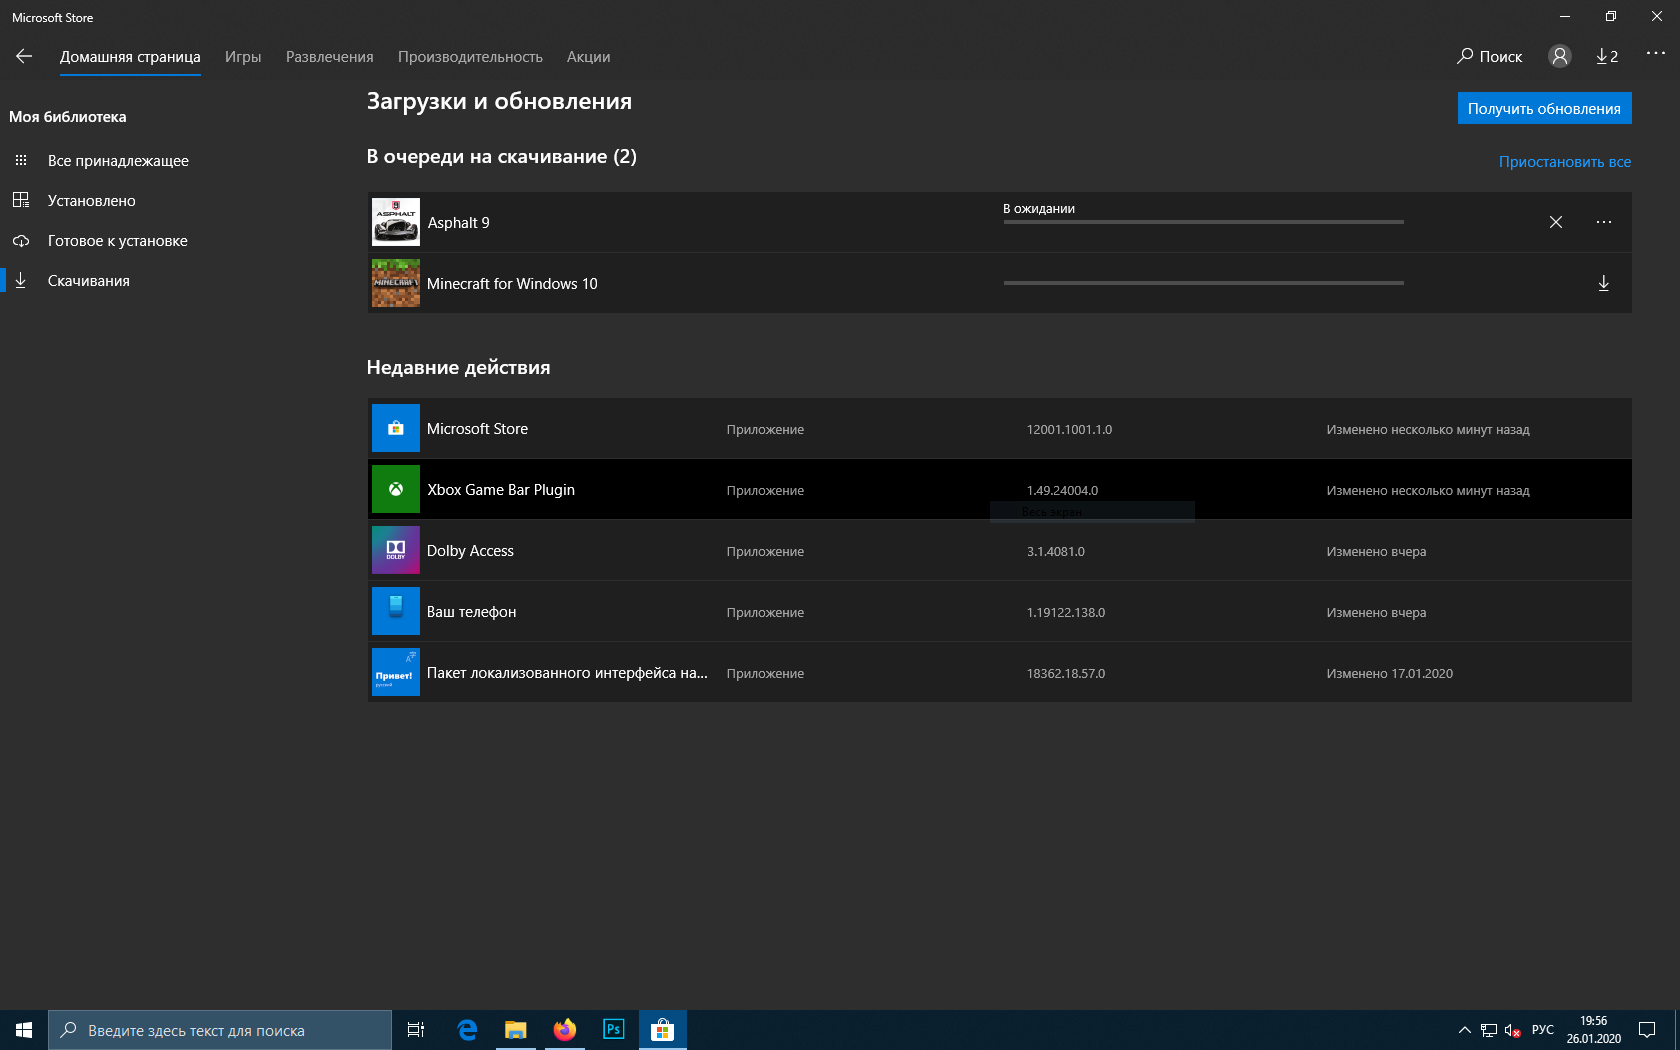Select the Dolby Access name
1680x1050 pixels.
(x=470, y=551)
